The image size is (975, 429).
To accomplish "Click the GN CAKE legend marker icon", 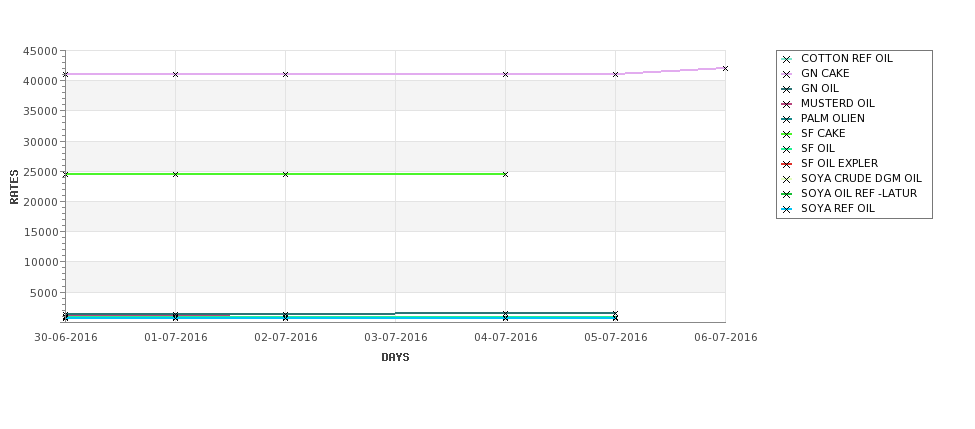I will click(787, 74).
